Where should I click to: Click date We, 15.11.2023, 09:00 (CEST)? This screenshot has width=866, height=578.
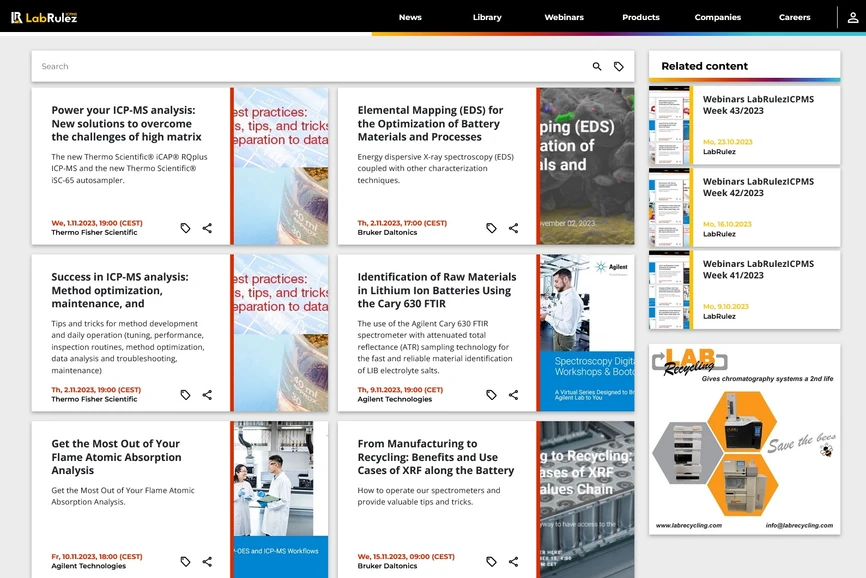point(406,556)
